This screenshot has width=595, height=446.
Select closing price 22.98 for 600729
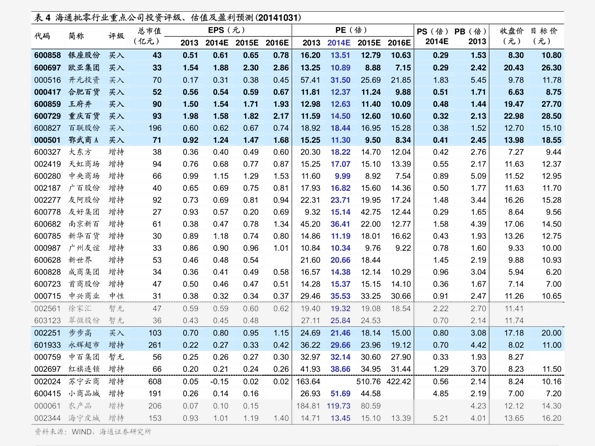[513, 116]
